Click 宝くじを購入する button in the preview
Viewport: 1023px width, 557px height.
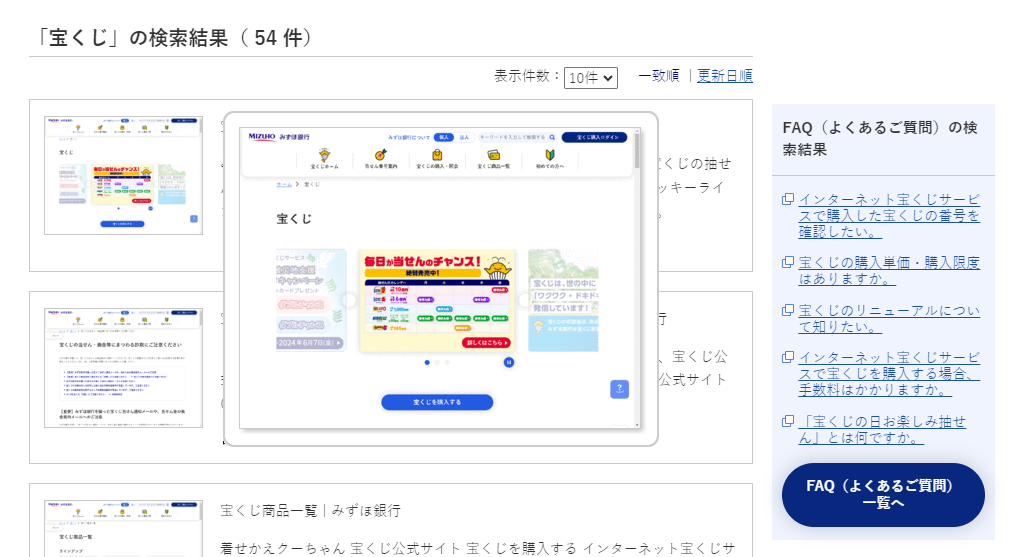(437, 402)
